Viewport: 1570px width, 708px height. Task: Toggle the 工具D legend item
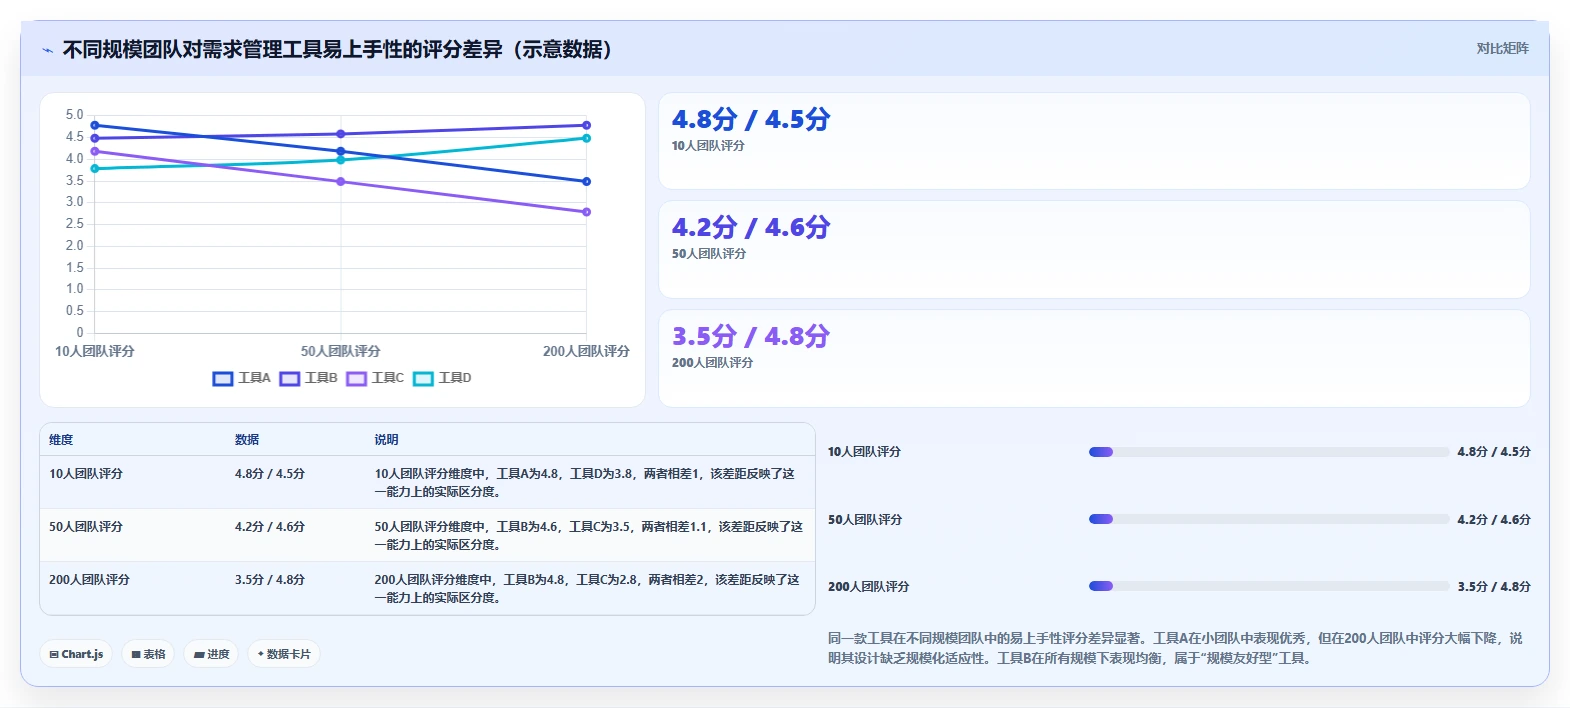(443, 378)
